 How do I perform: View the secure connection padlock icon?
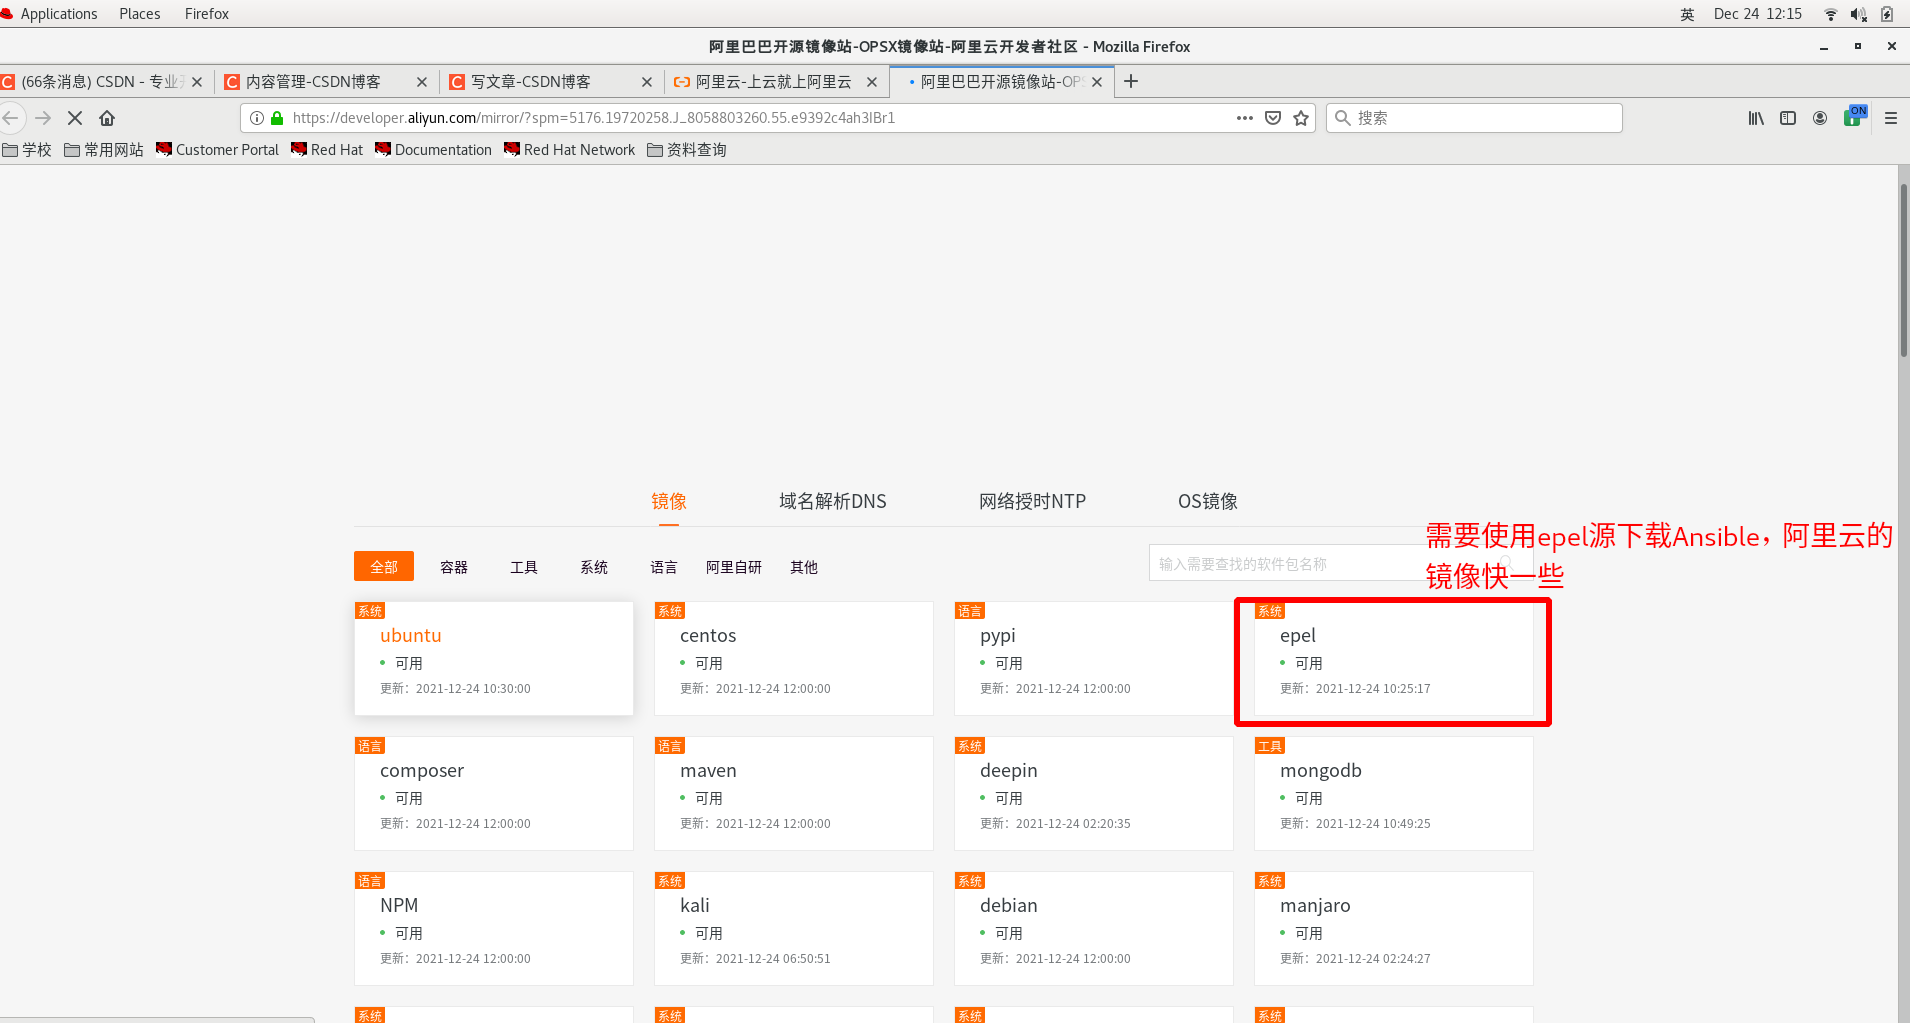[277, 118]
